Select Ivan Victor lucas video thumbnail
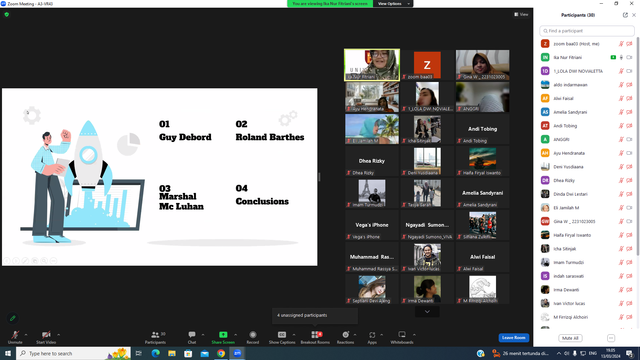The height and width of the screenshot is (360, 640). pyautogui.click(x=427, y=257)
